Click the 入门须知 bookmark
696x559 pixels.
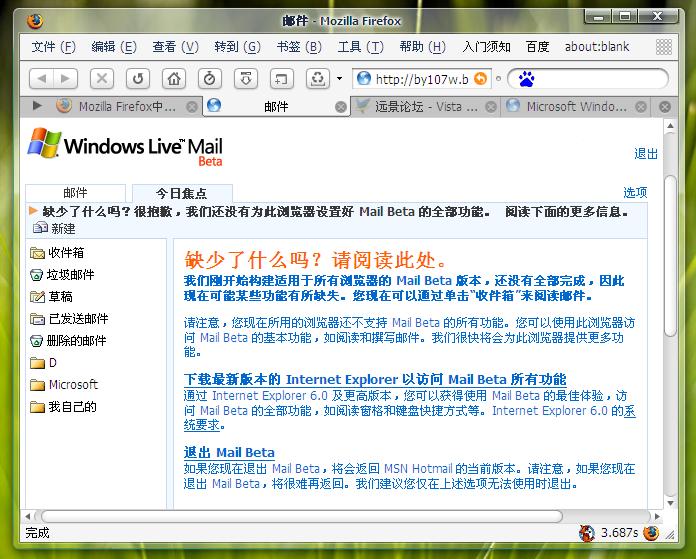(486, 47)
